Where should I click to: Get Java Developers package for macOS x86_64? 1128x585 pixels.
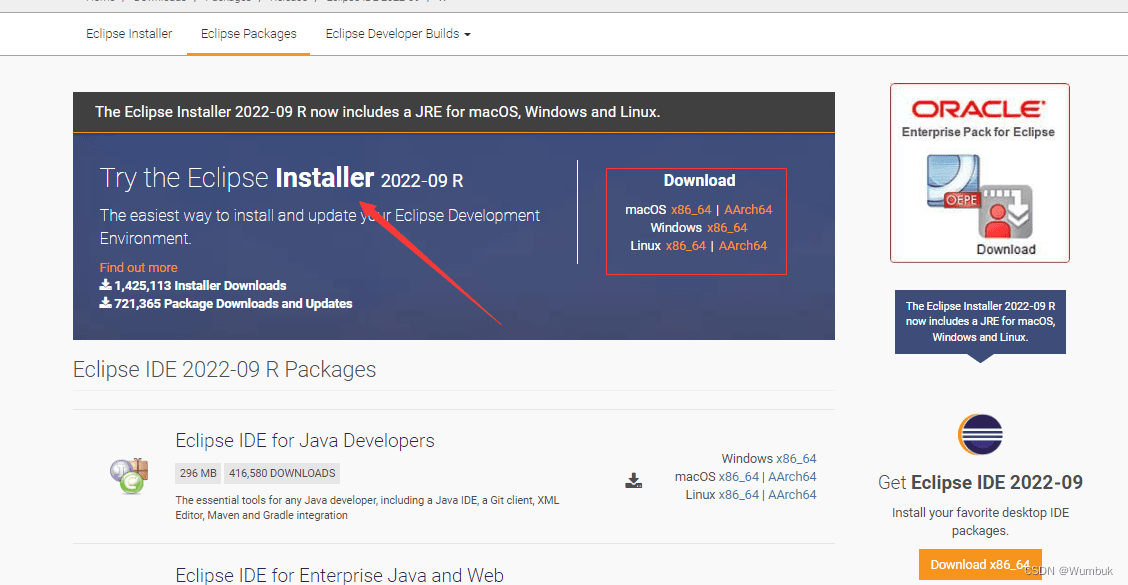tap(739, 476)
